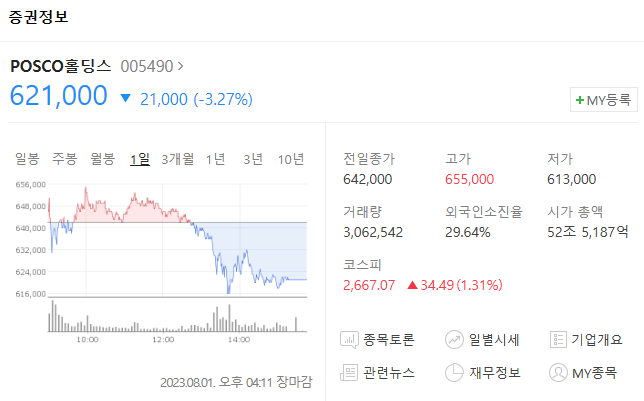View the 10년 chart range
This screenshot has height=401, width=644.
(x=291, y=158)
